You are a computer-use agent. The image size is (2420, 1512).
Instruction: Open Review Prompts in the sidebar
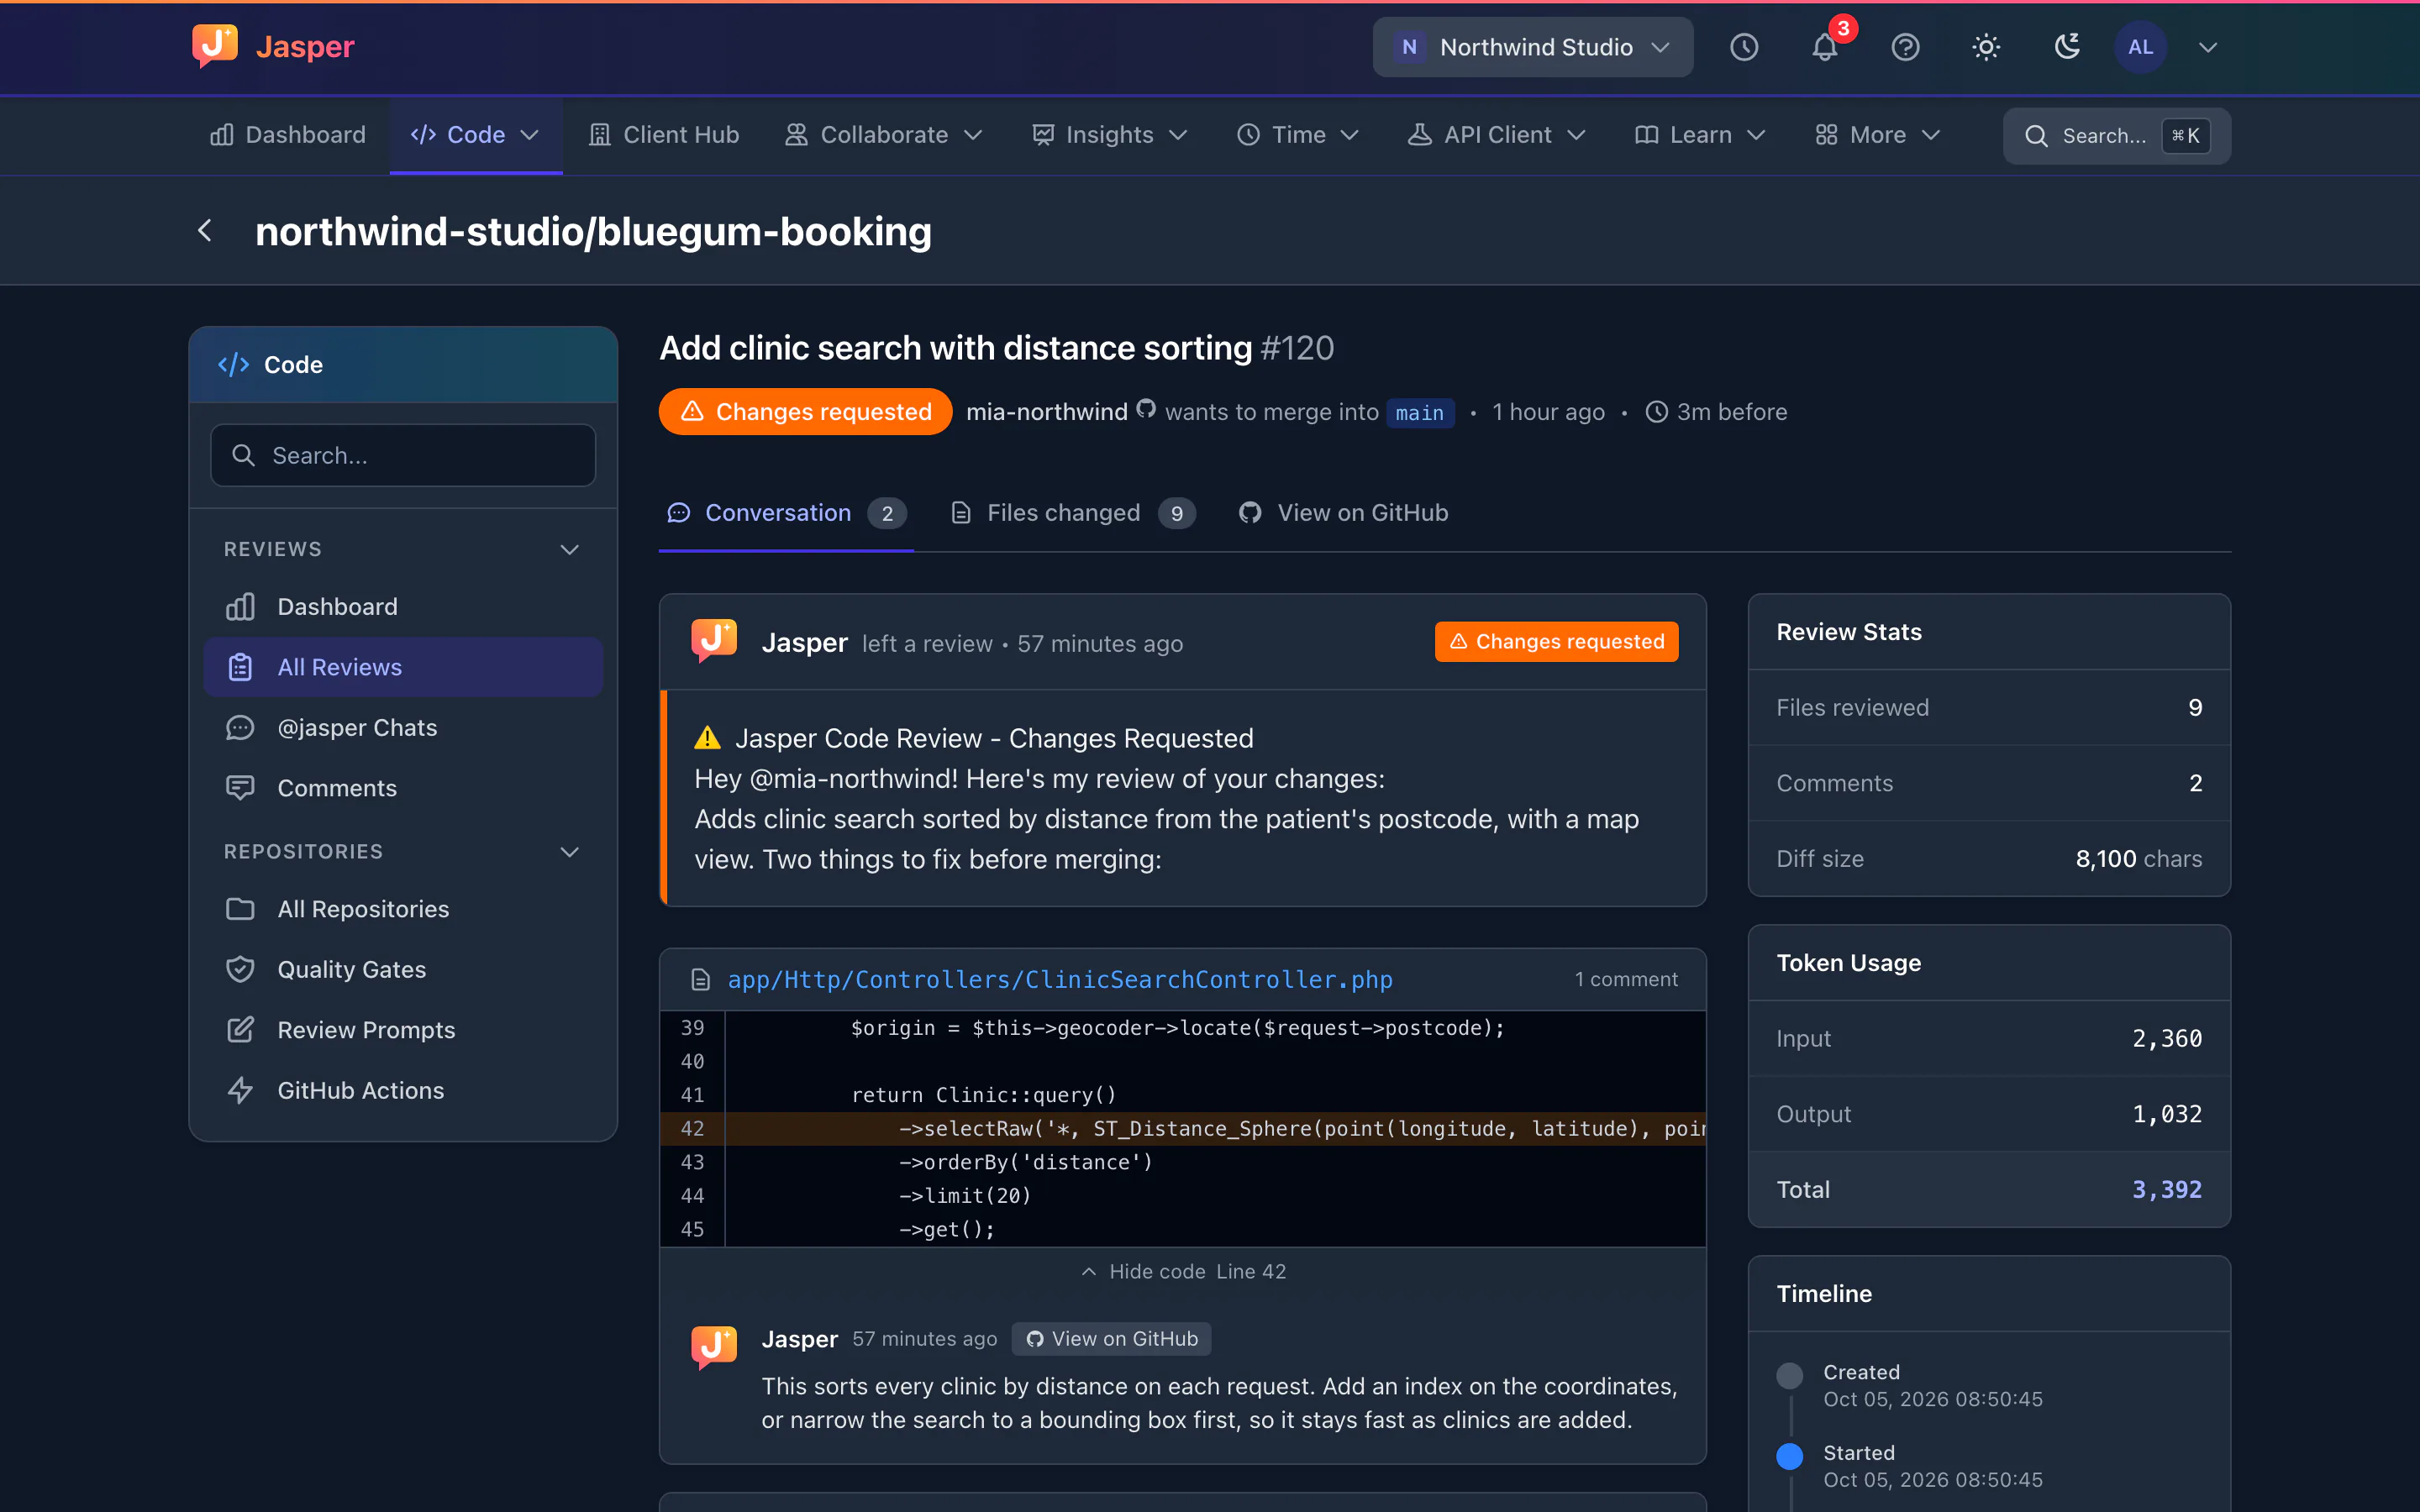click(x=403, y=1030)
